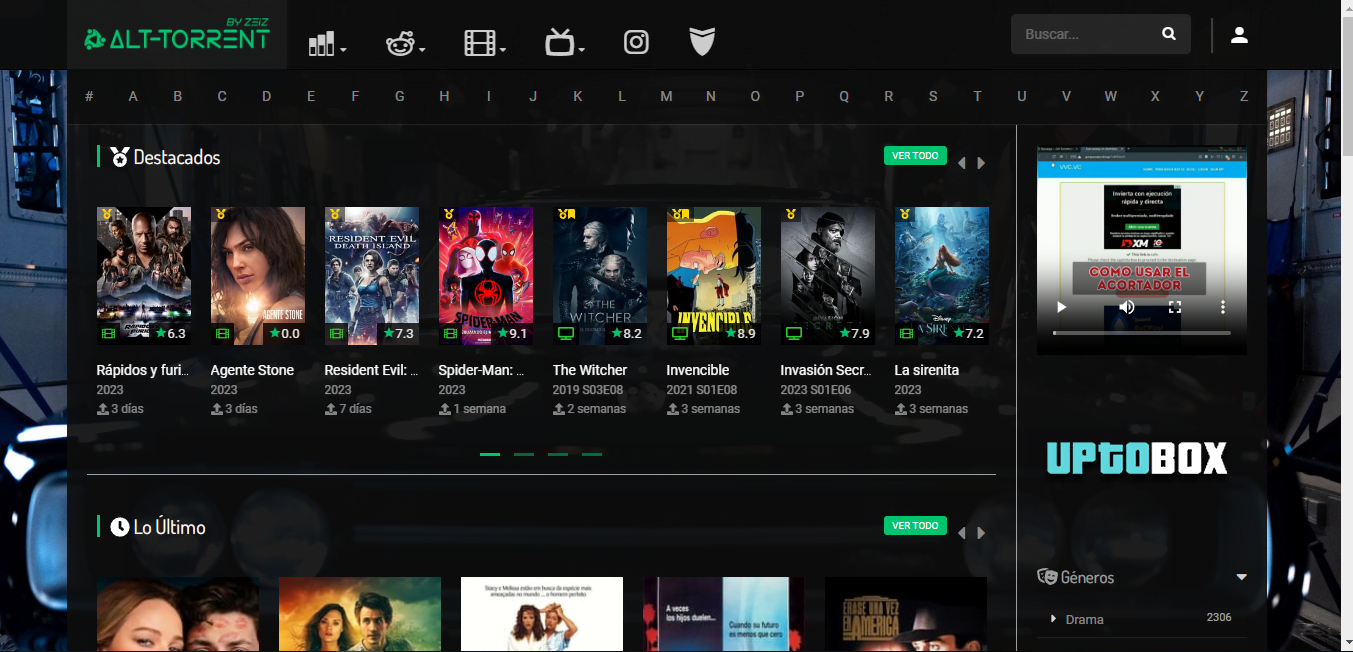Go to next Lo Último slide arrow

(981, 533)
